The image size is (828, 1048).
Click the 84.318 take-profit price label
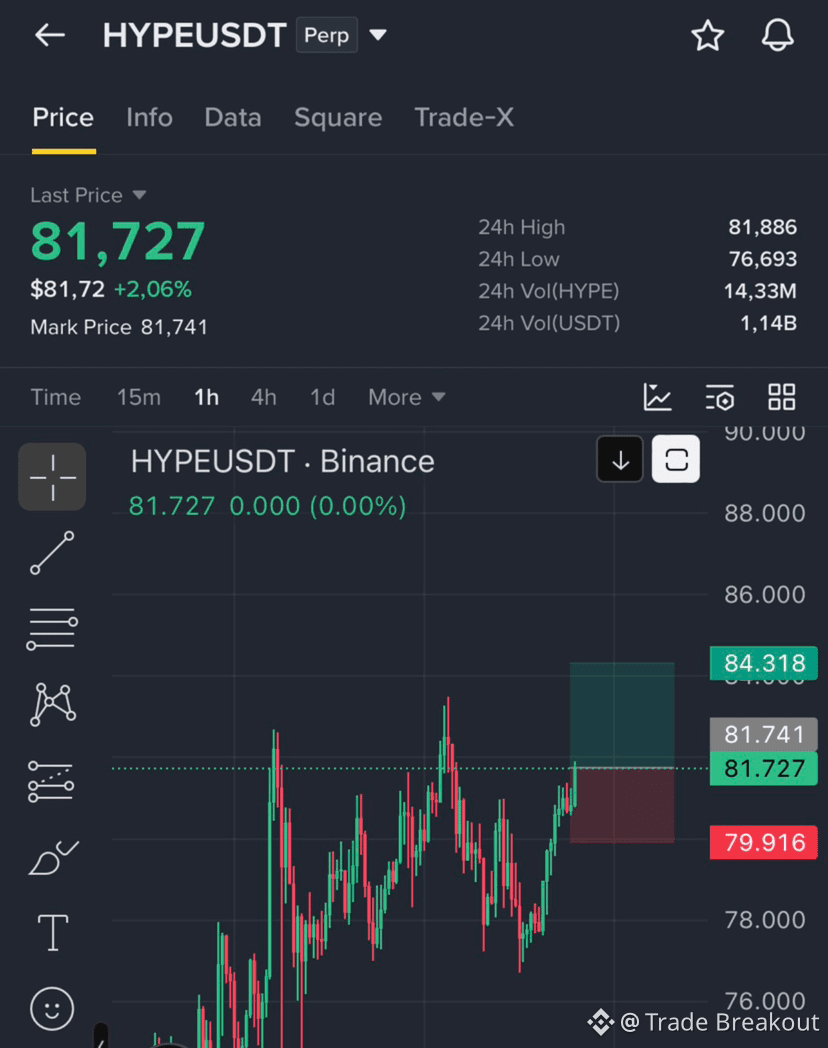[764, 663]
